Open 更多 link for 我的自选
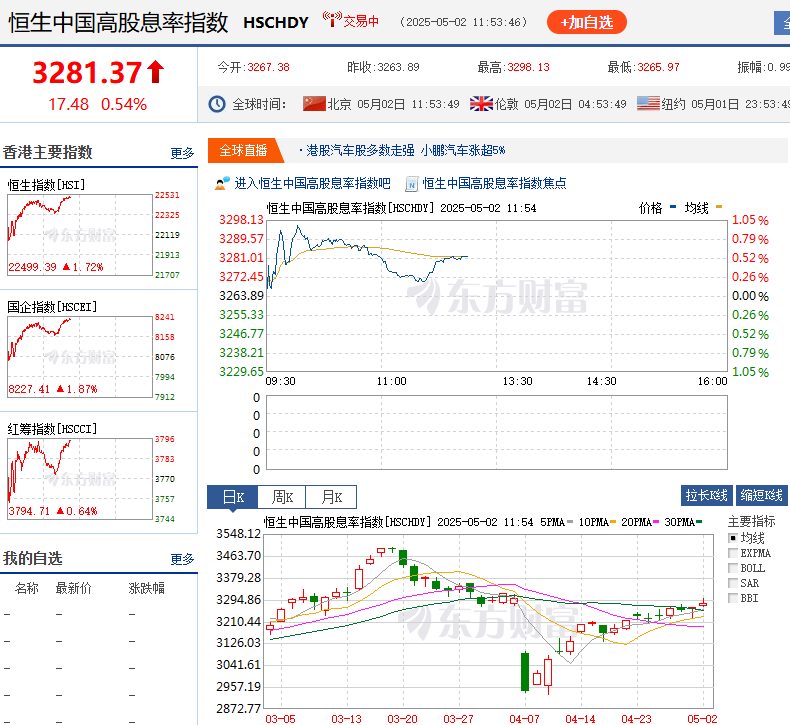Image resolution: width=790 pixels, height=725 pixels. [182, 559]
